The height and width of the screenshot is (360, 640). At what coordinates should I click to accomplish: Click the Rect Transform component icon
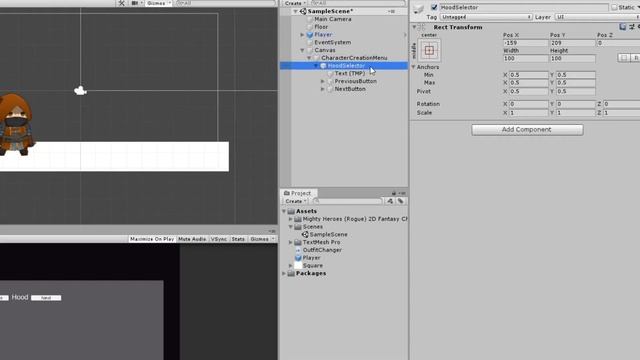(x=422, y=27)
